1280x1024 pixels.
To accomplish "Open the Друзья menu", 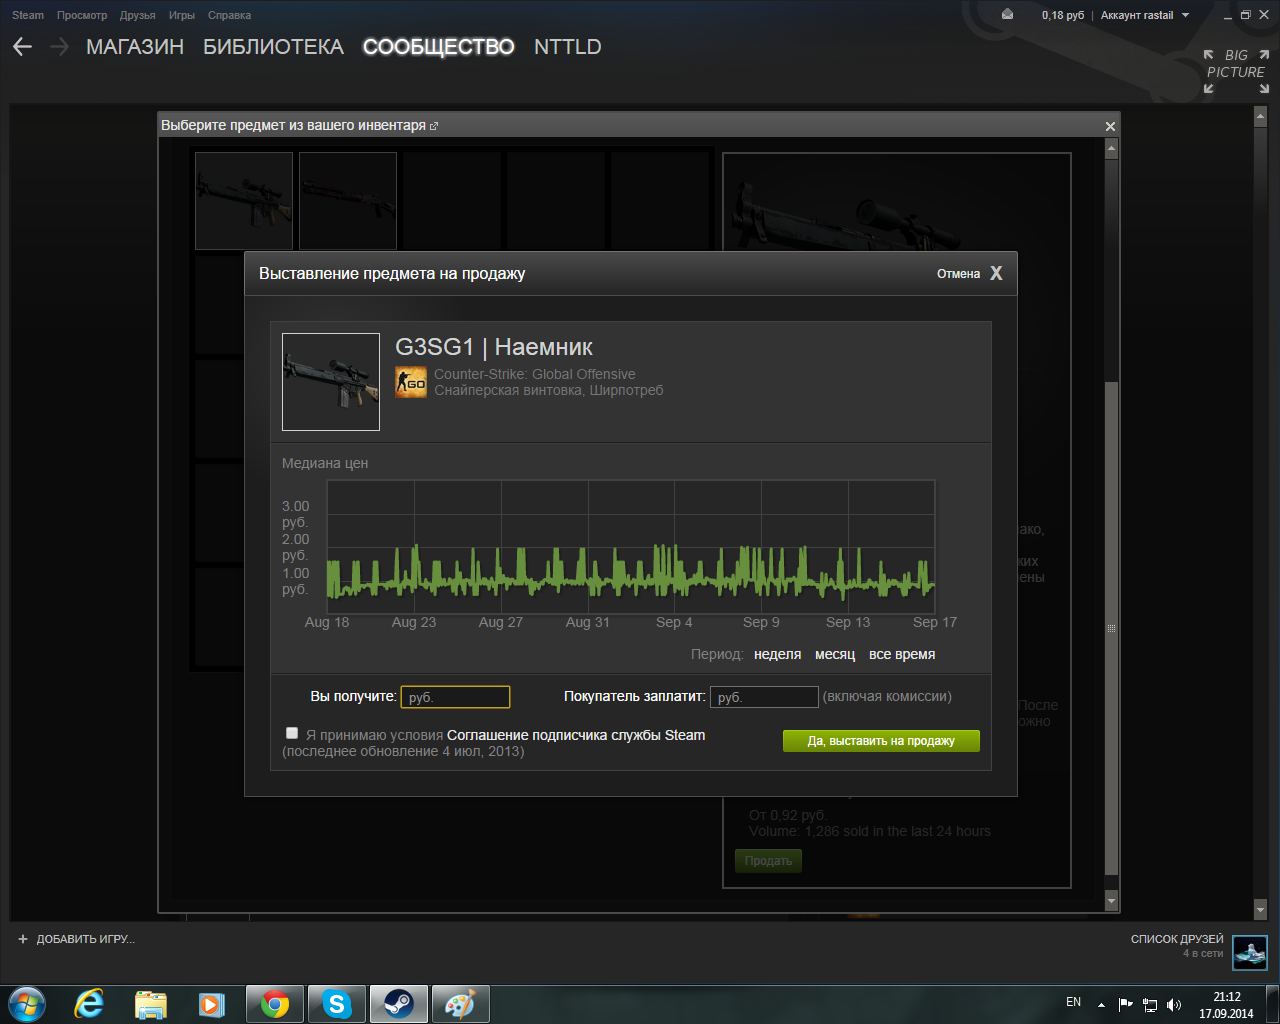I will click(138, 15).
